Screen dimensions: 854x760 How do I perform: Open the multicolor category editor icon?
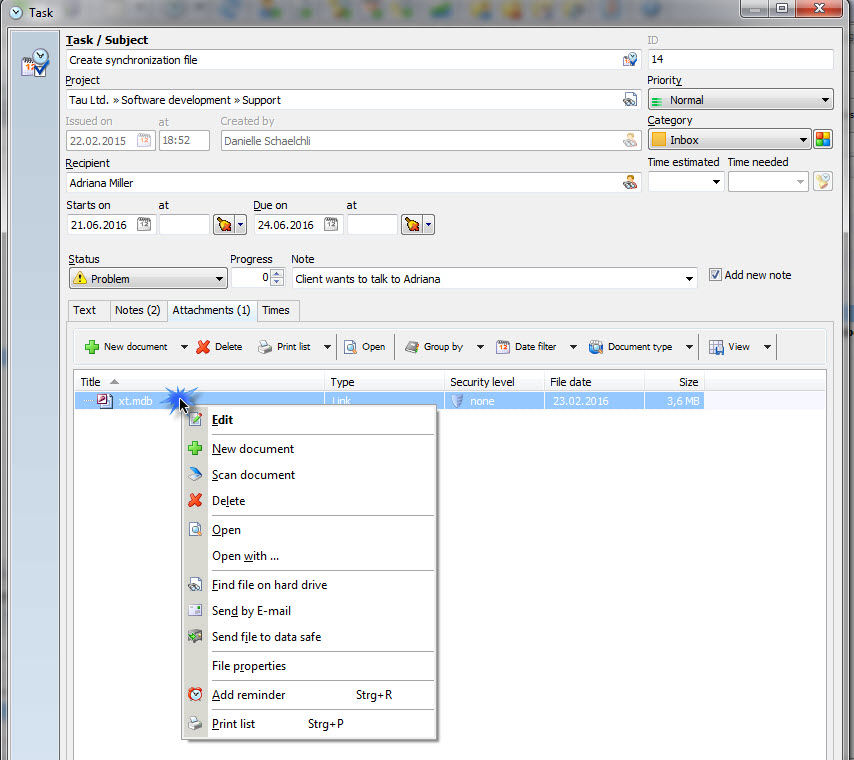click(823, 140)
